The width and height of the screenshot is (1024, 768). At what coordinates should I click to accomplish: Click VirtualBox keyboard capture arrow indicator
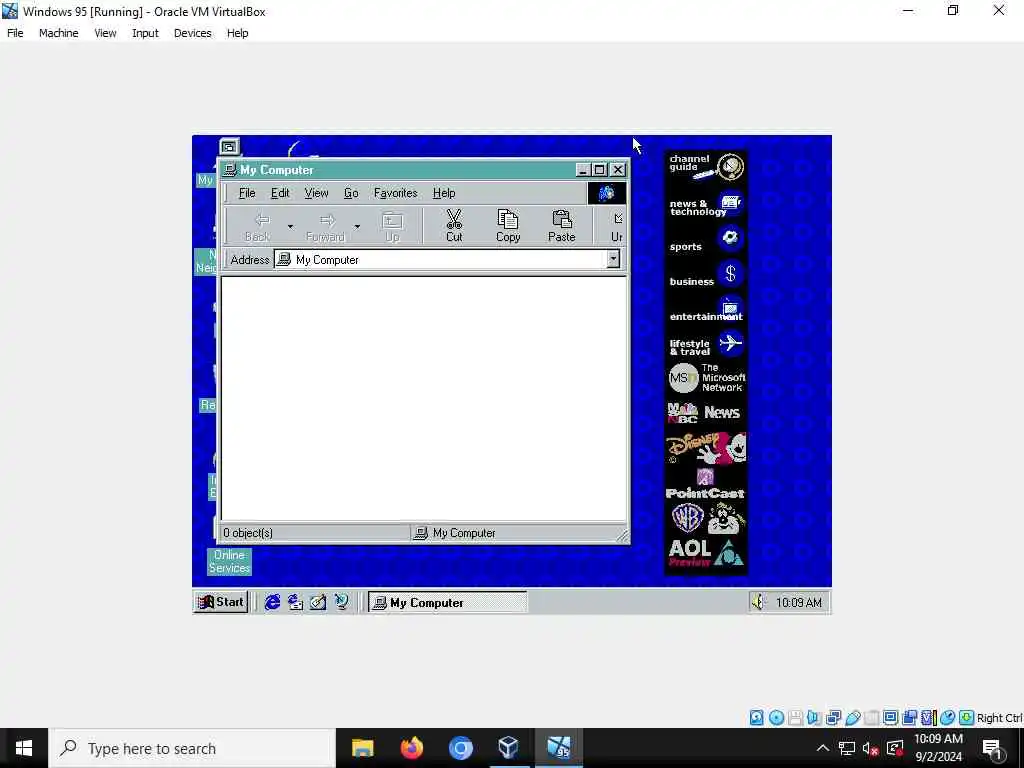[x=967, y=718]
